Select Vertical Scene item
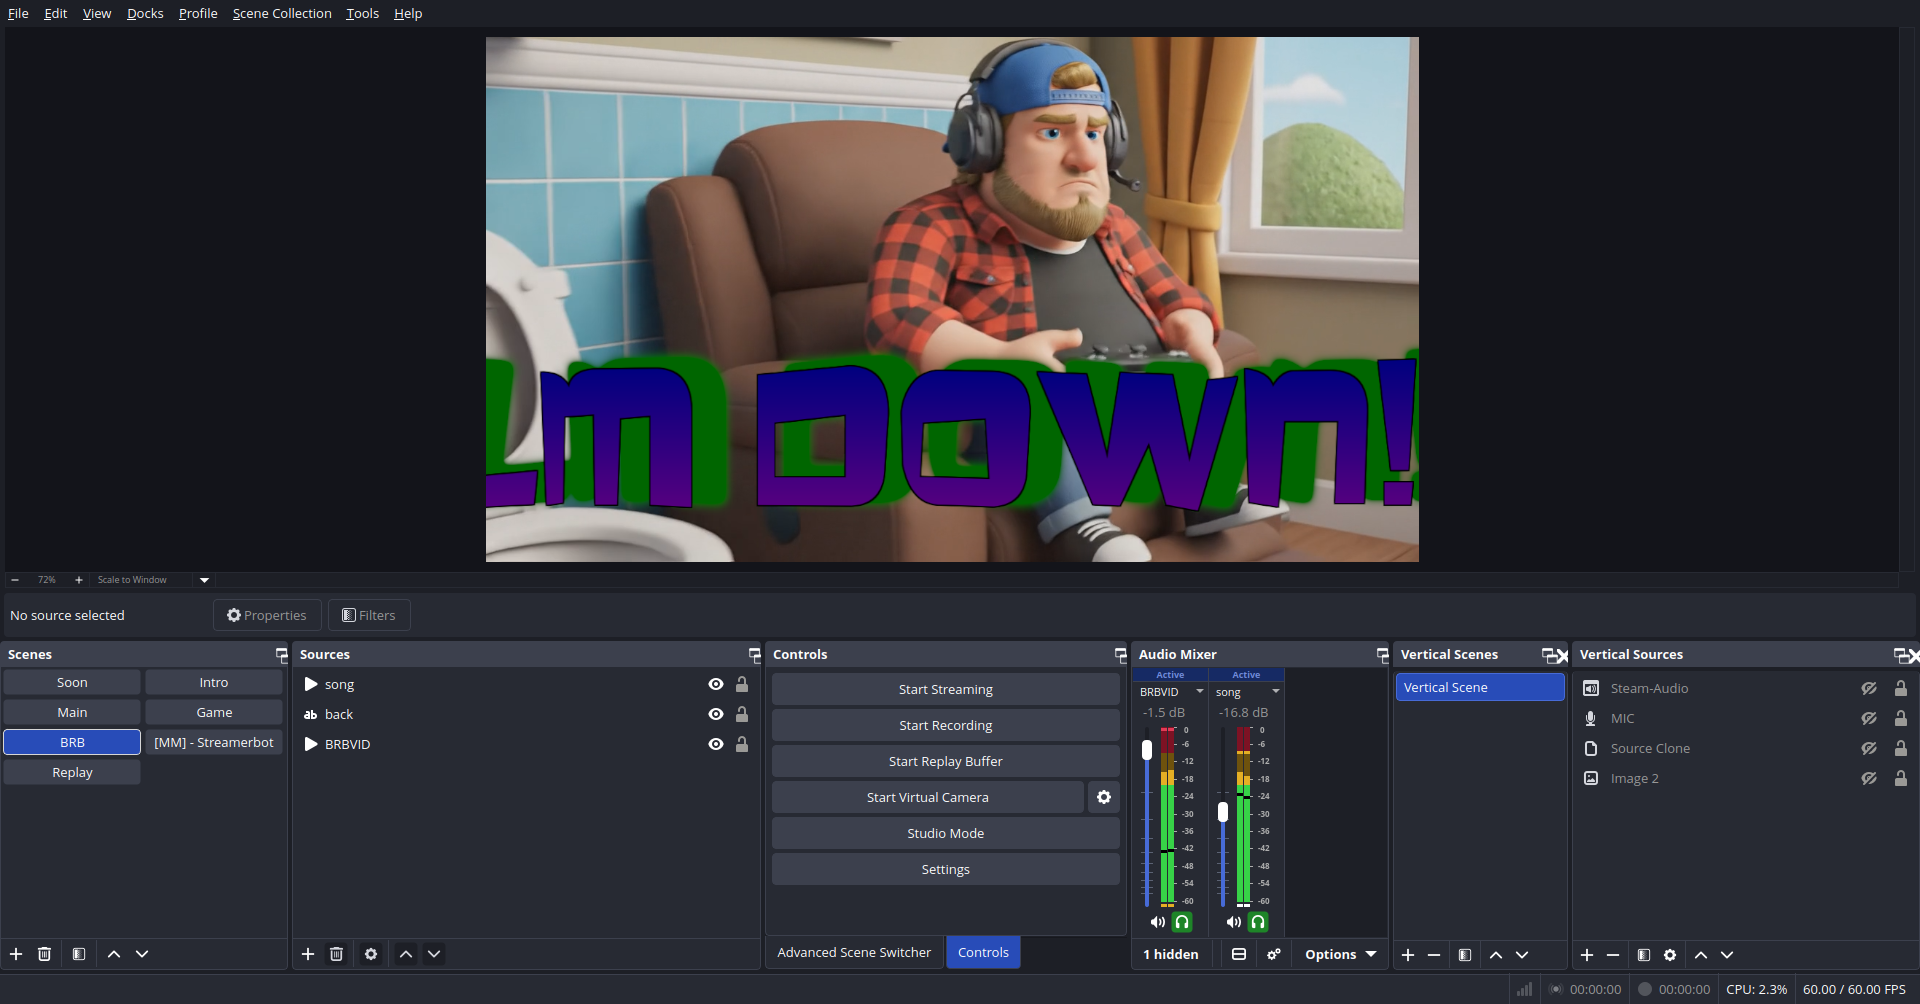The height and width of the screenshot is (1004, 1920). [x=1480, y=687]
